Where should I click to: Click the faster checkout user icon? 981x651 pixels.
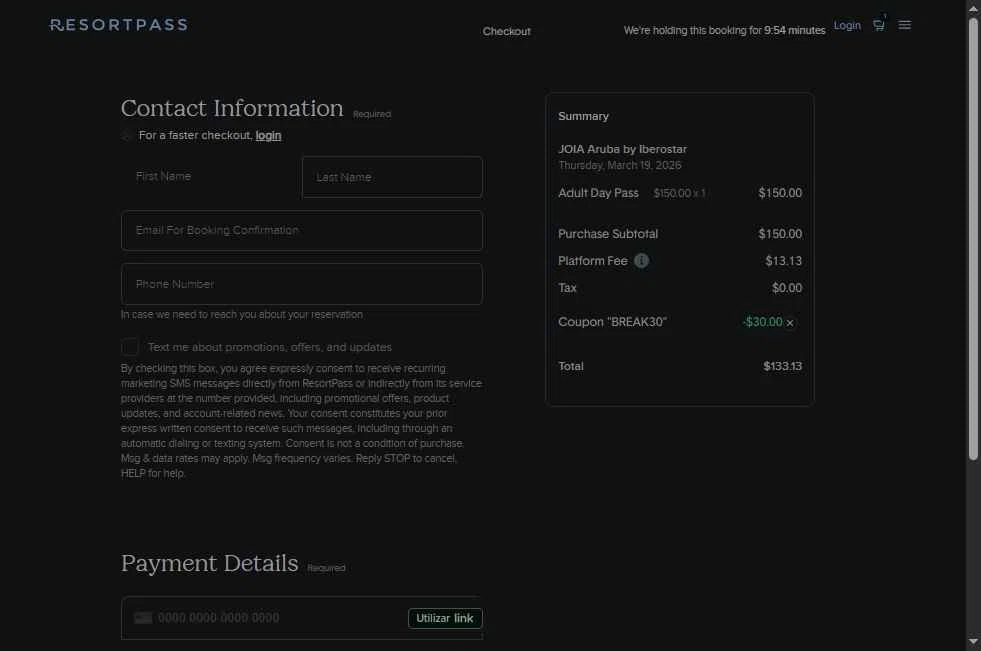tap(127, 135)
